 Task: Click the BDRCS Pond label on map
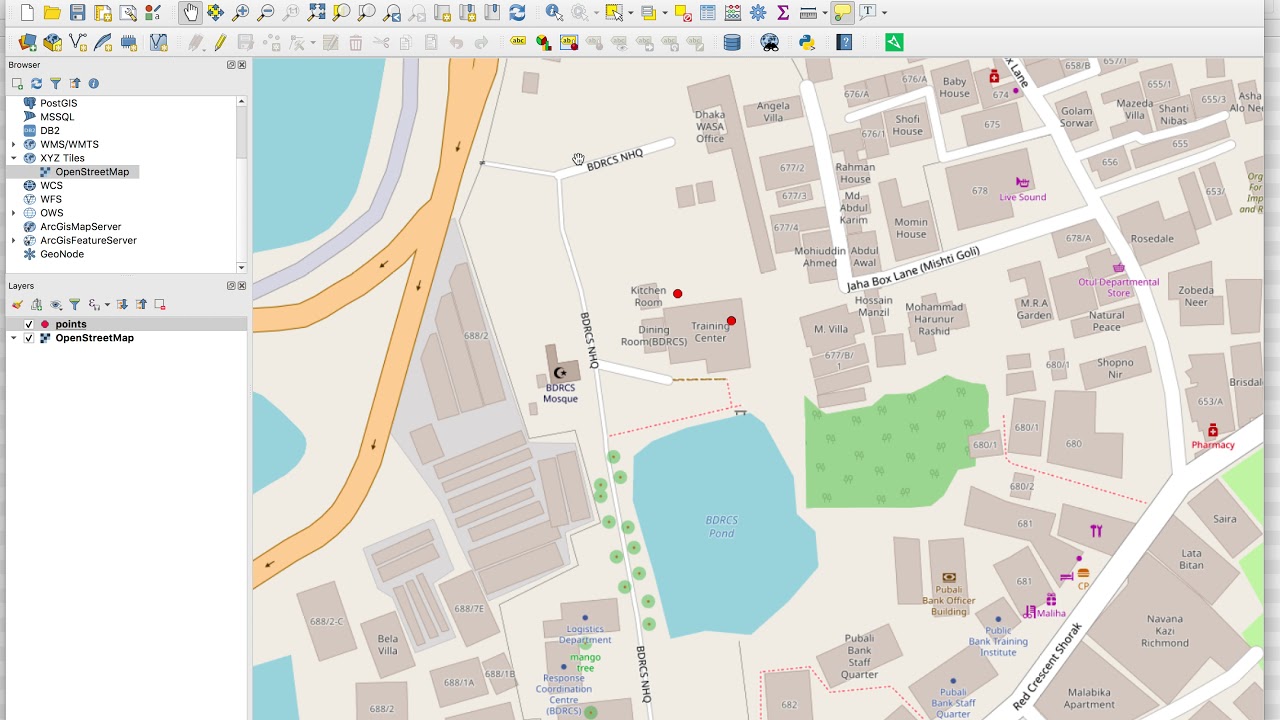coord(721,527)
